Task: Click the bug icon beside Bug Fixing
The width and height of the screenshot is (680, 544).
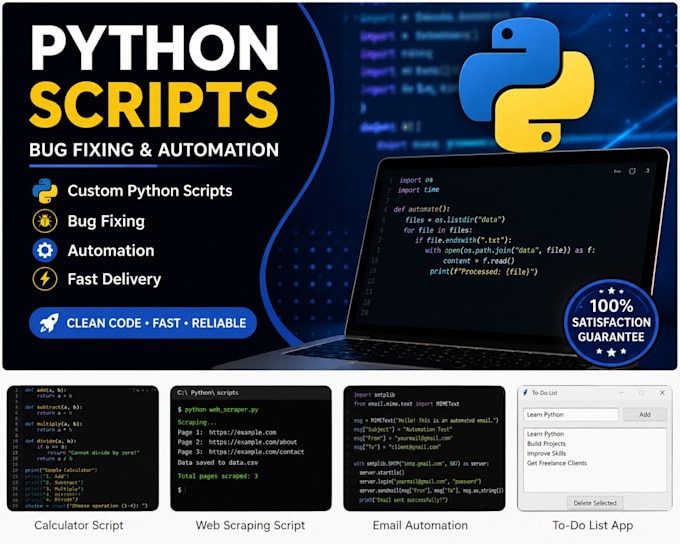Action: tap(45, 221)
